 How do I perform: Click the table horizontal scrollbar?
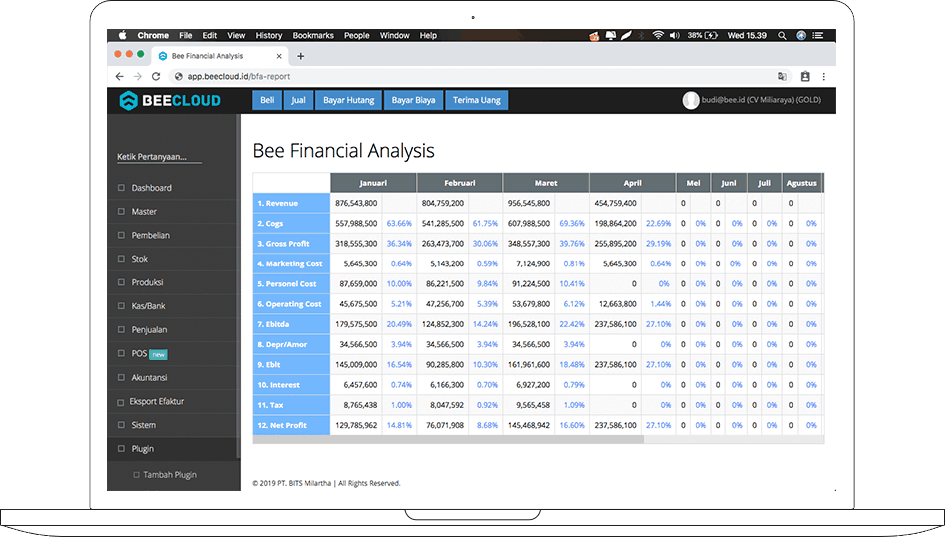(448, 439)
